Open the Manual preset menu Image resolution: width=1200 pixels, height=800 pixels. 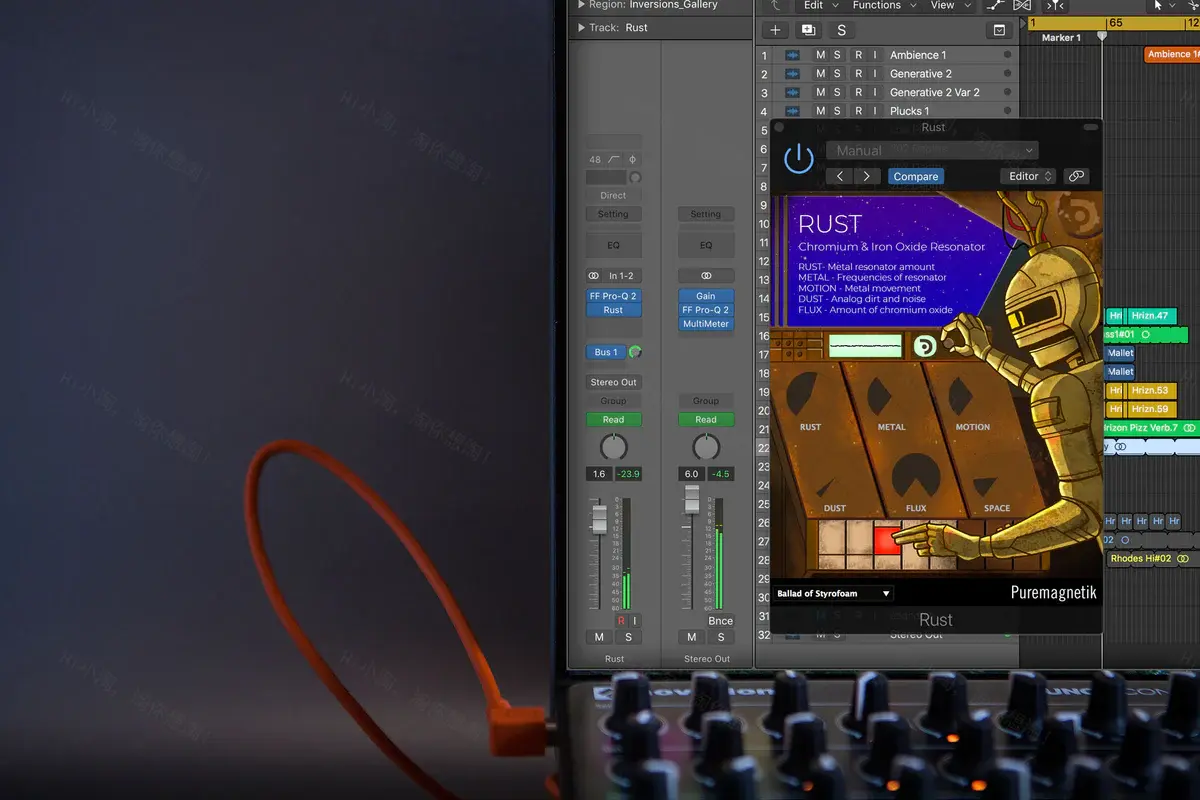point(930,150)
